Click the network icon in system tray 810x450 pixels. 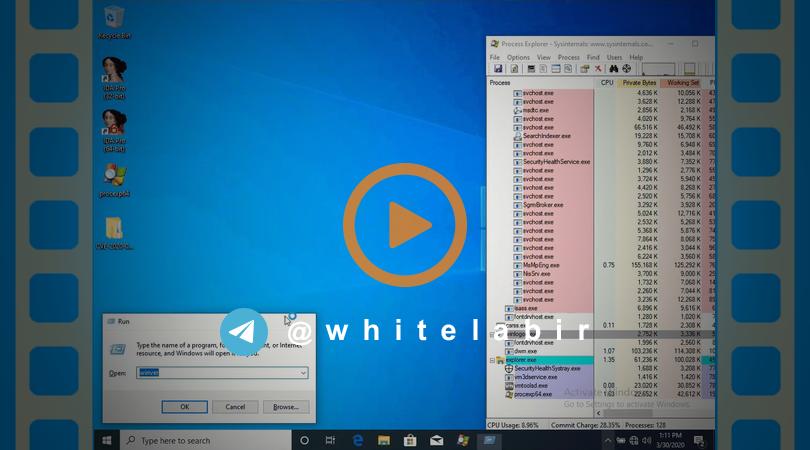point(634,440)
